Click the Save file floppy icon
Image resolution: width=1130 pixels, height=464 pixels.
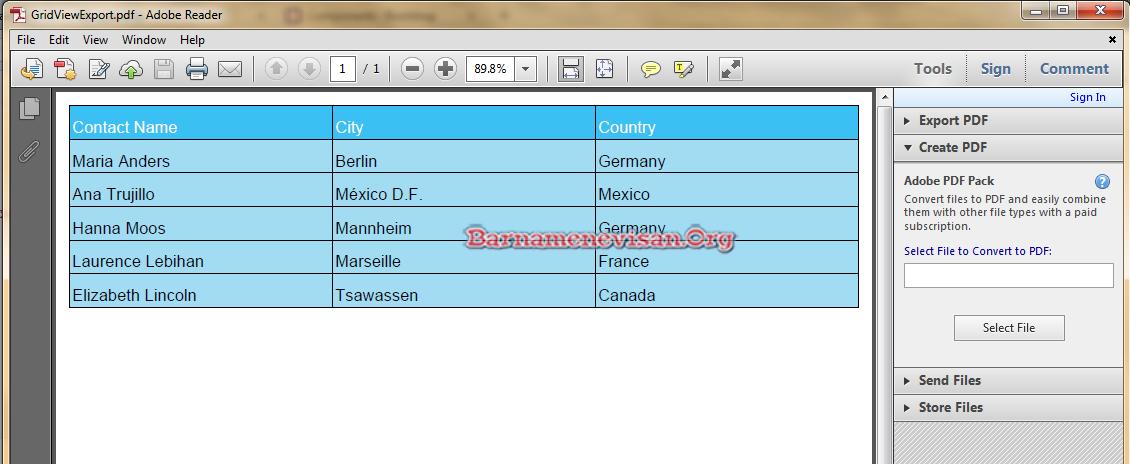point(164,69)
